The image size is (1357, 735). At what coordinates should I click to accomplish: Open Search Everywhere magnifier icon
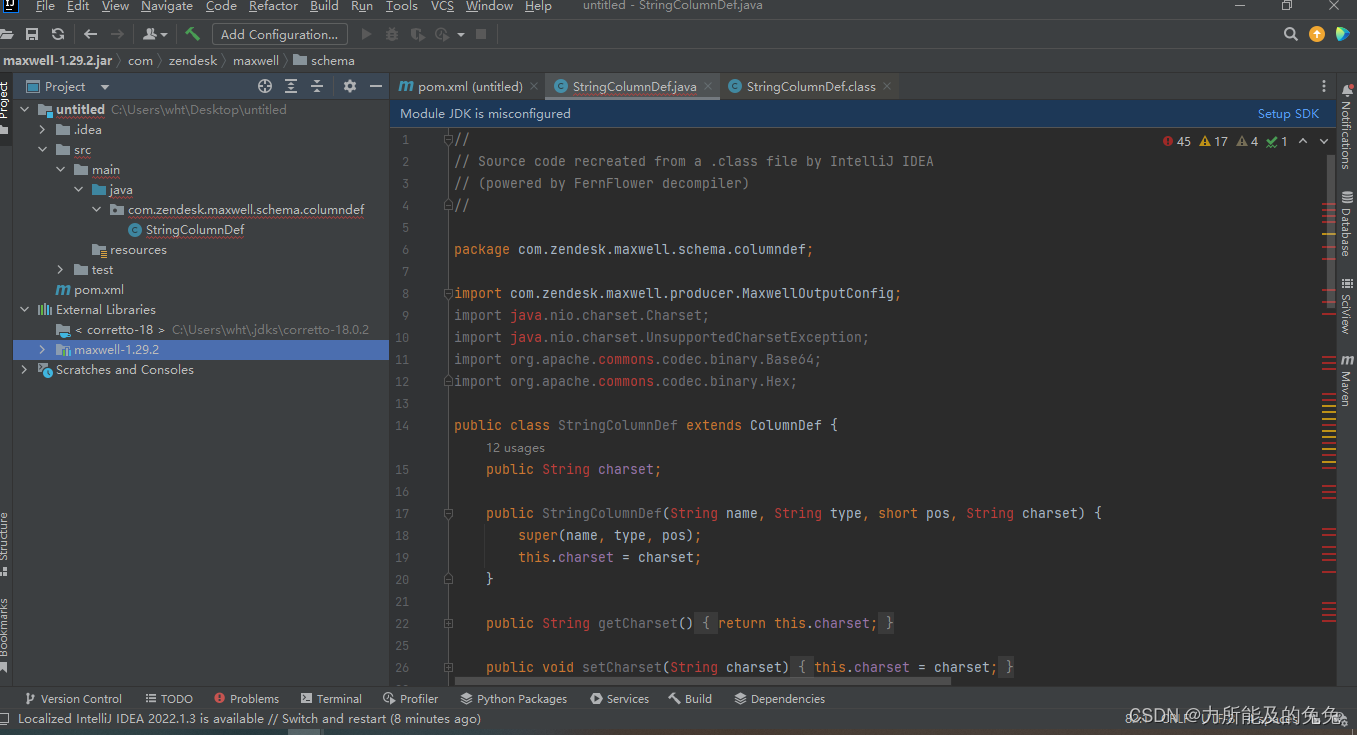pos(1291,34)
